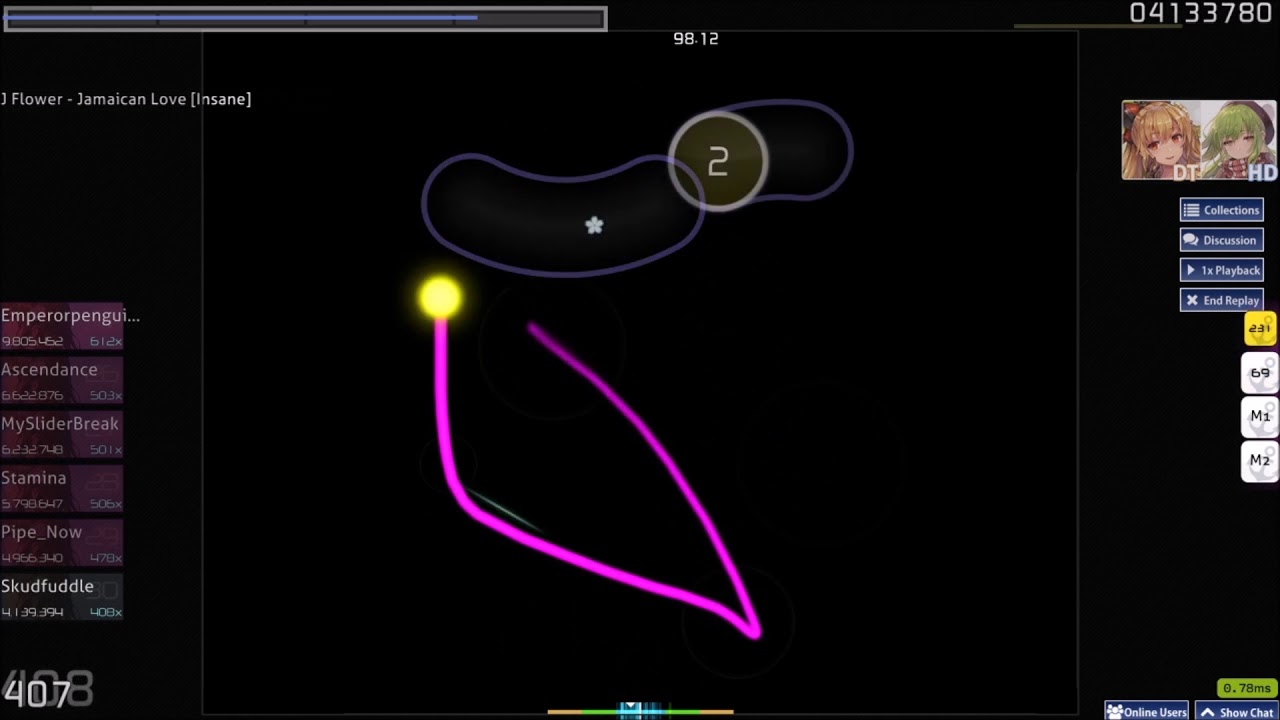Click the Discussion speech bubble icon

click(x=1191, y=240)
